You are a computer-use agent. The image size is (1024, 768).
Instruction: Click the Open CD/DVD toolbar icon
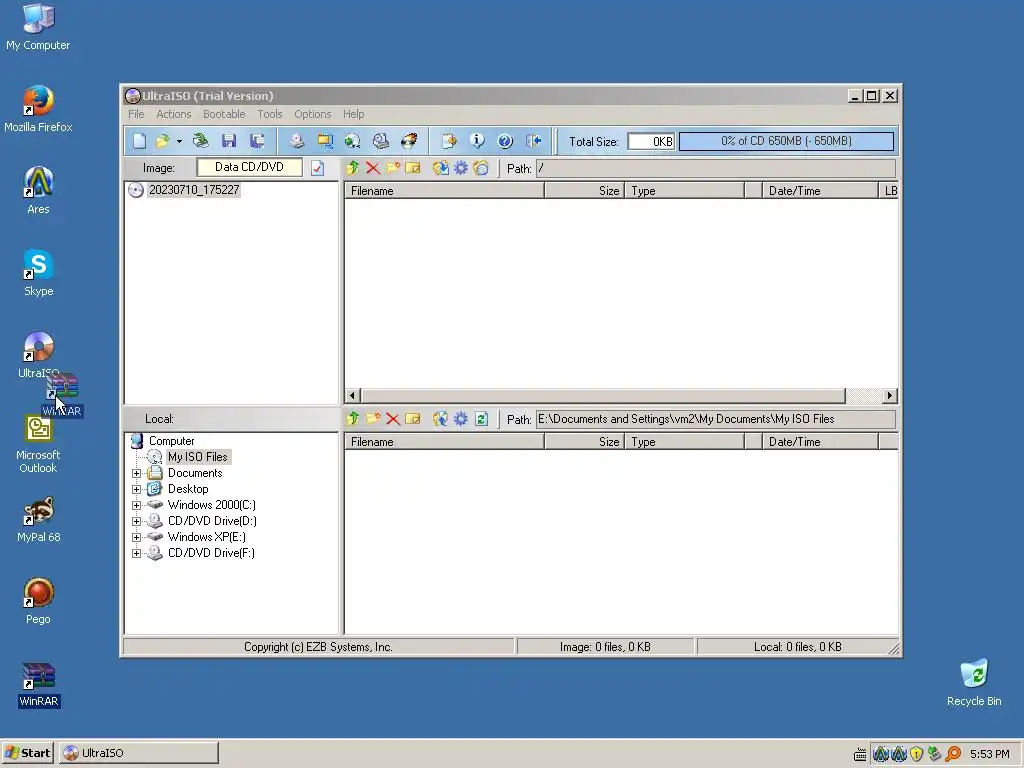[x=200, y=141]
